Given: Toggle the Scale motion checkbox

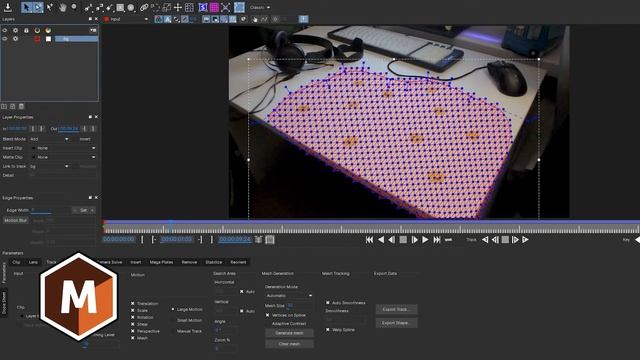Looking at the screenshot, I should tap(133, 311).
